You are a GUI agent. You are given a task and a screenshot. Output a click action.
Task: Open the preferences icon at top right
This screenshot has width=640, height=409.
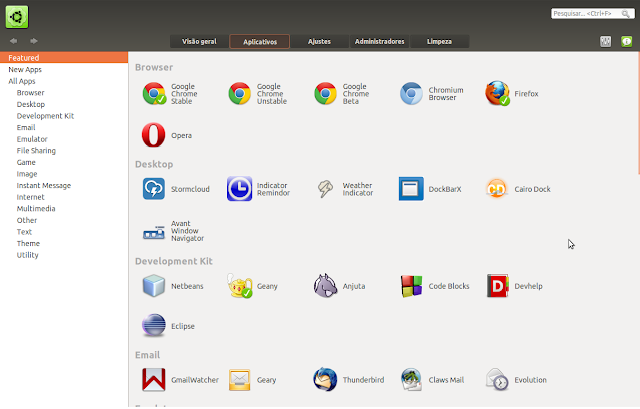coord(606,41)
